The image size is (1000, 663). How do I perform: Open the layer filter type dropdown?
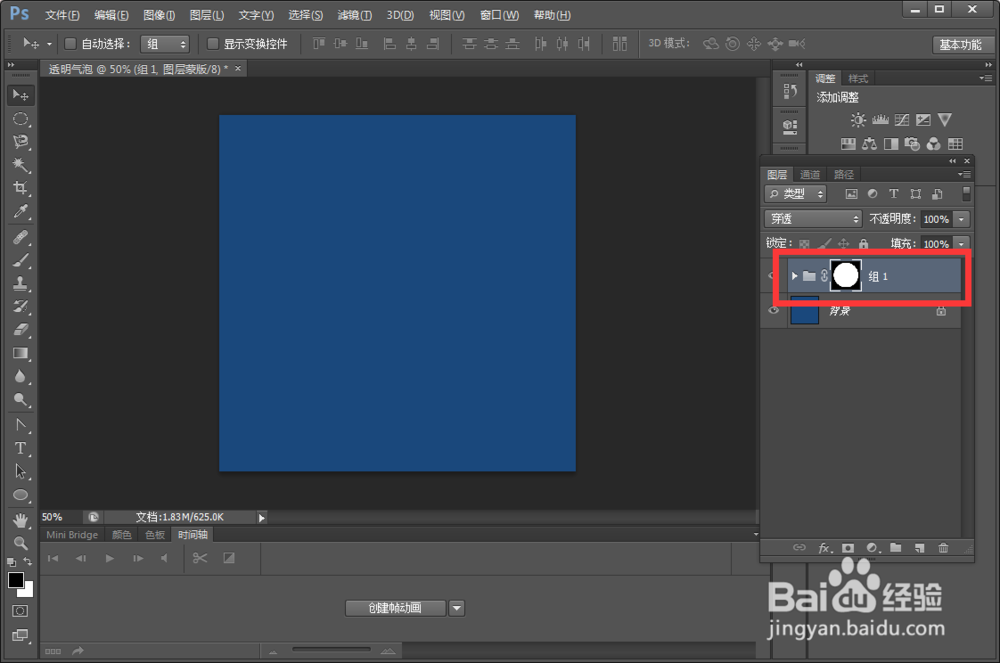click(795, 193)
